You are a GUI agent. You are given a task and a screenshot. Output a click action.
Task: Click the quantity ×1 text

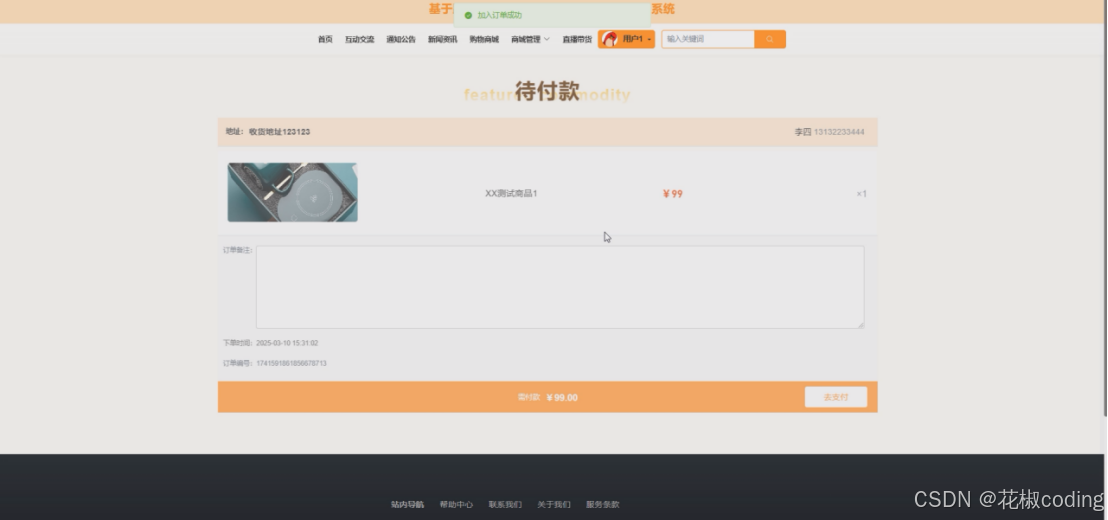[x=861, y=194]
